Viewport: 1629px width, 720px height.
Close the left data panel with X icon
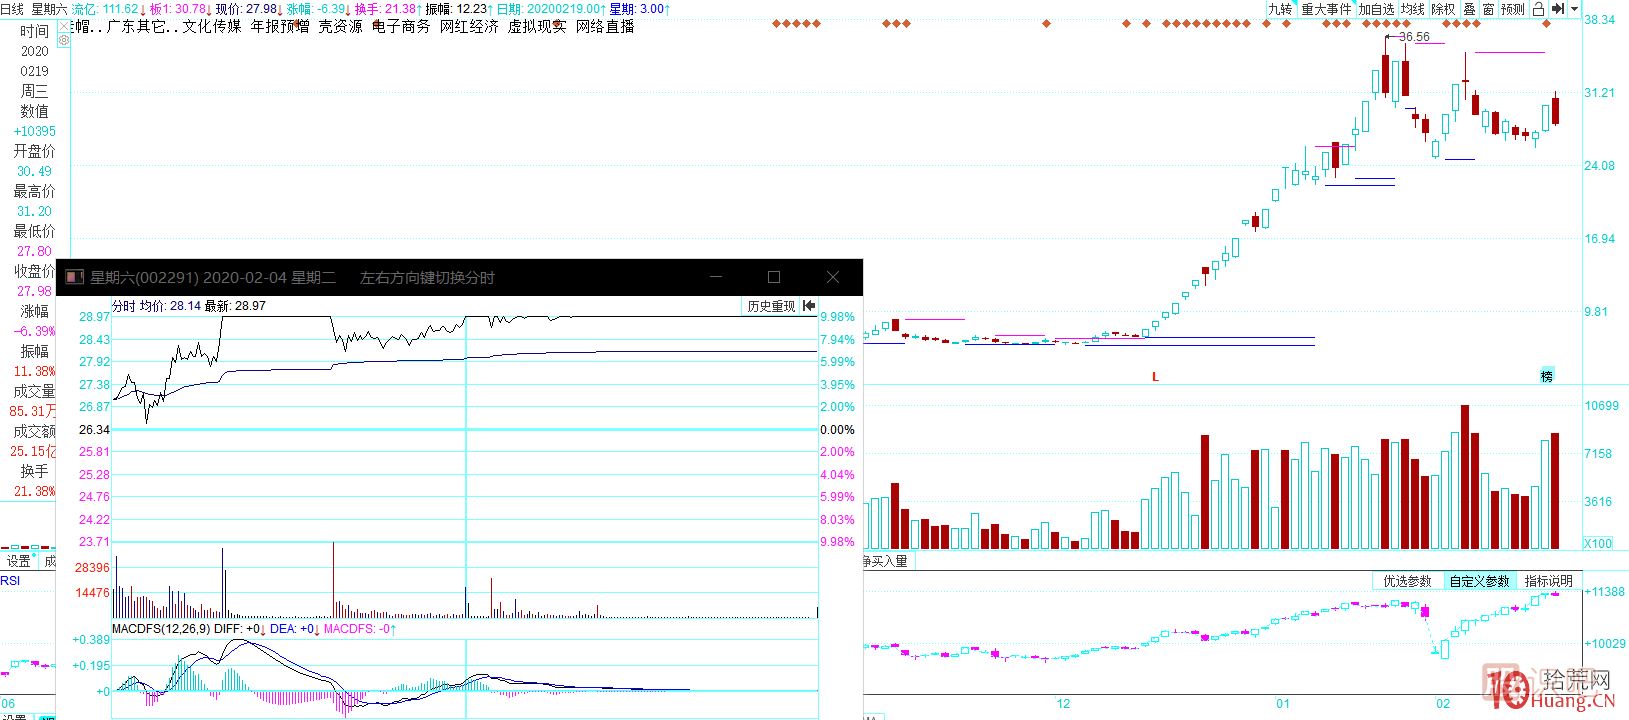[x=64, y=26]
